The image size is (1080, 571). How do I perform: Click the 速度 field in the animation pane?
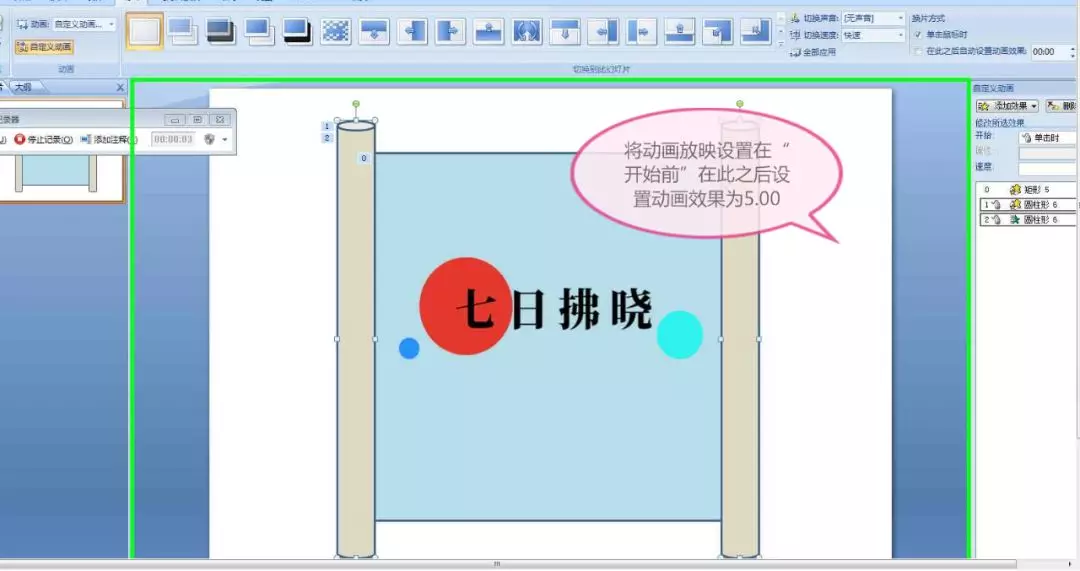pyautogui.click(x=1048, y=167)
